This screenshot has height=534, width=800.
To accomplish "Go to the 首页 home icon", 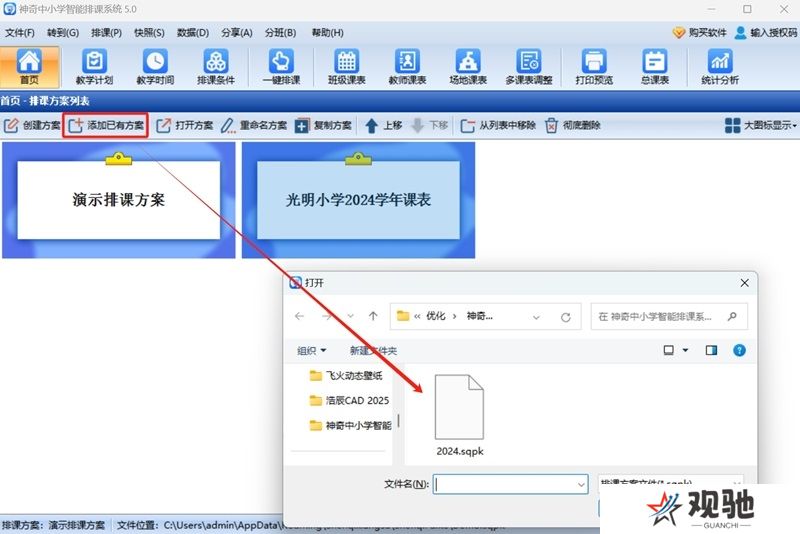I will coord(29,67).
